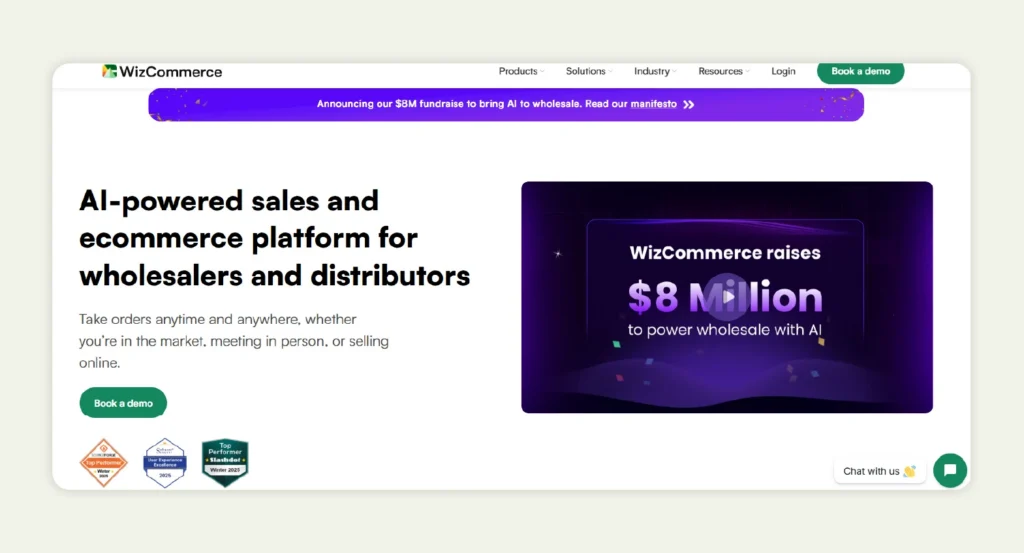Click the double-arrow icon in the announcement banner
The image size is (1024, 553).
688,104
